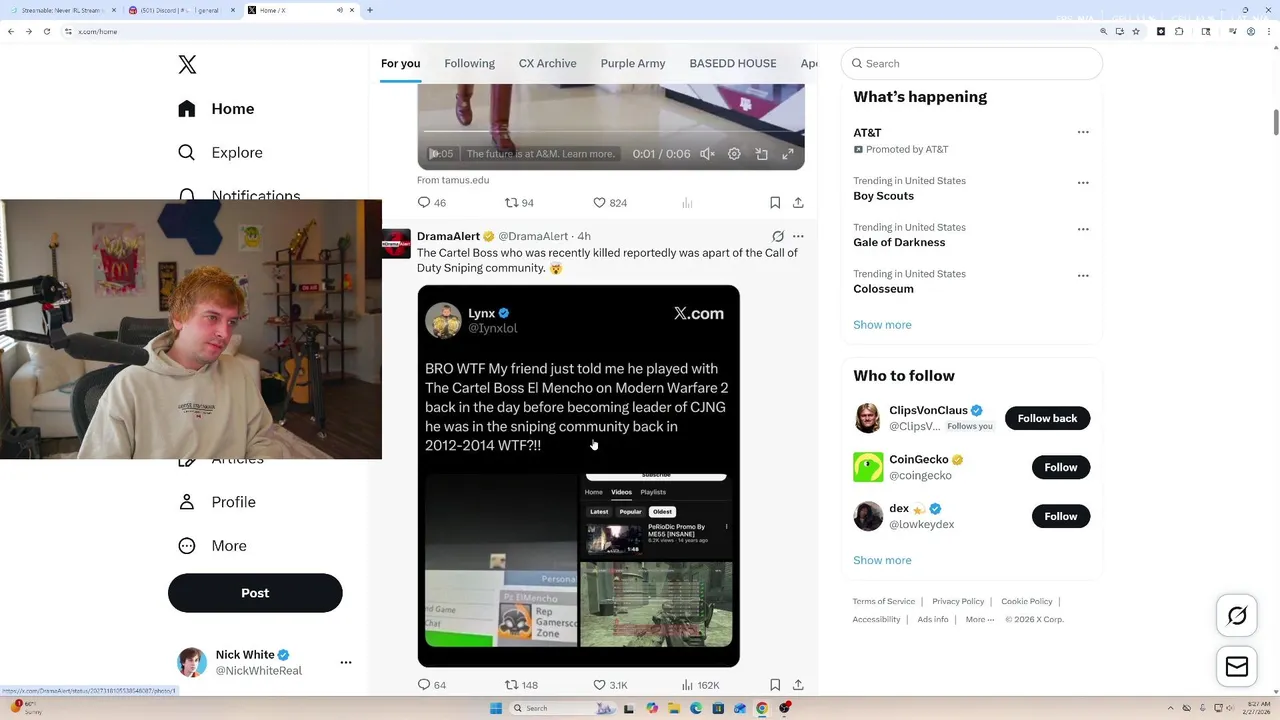Switch to the For you tab

click(400, 63)
